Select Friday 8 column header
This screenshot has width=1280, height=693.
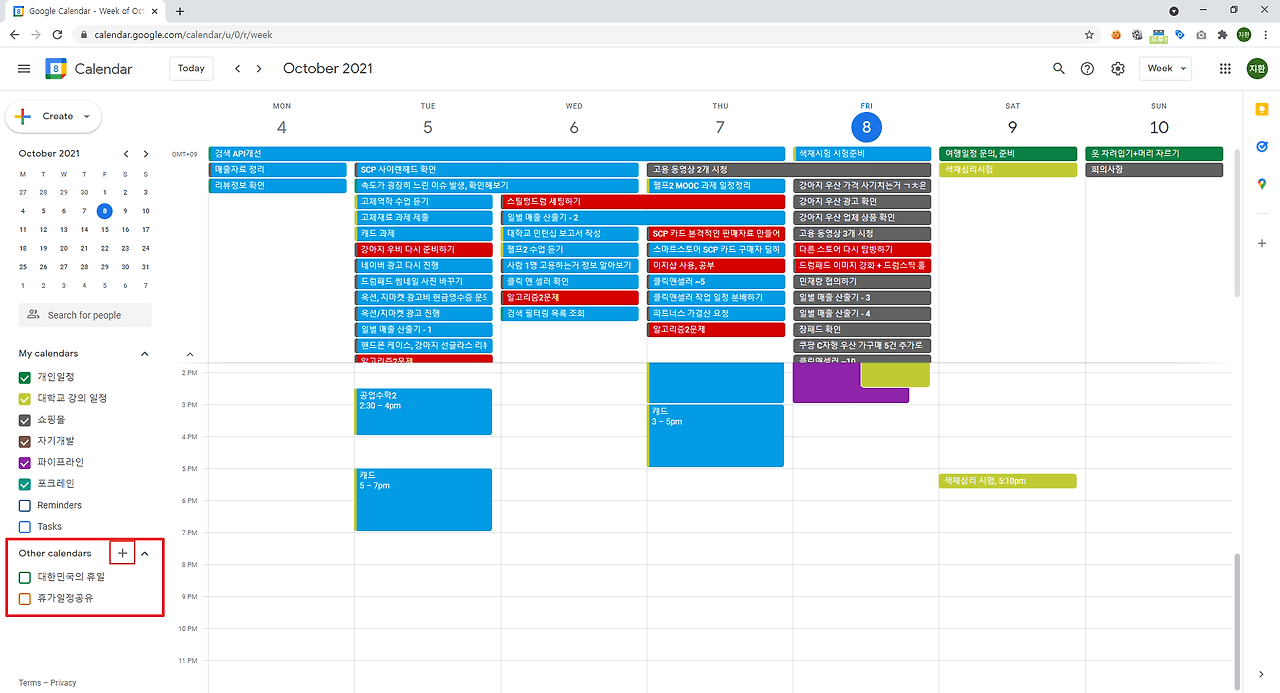click(866, 121)
